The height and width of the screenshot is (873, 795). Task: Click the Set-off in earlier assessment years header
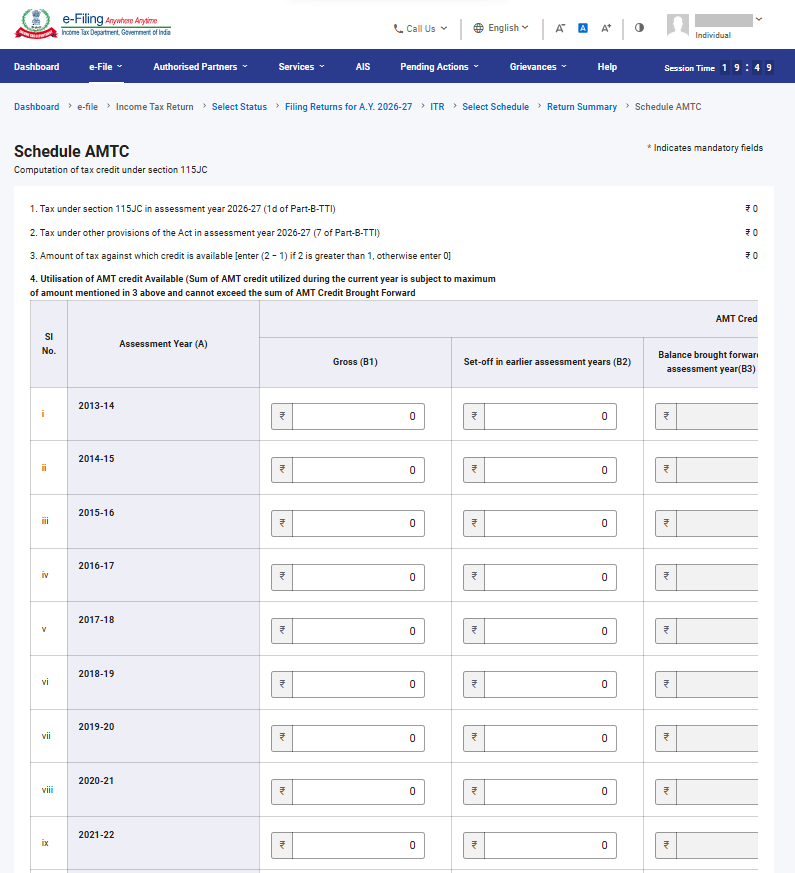pyautogui.click(x=547, y=362)
